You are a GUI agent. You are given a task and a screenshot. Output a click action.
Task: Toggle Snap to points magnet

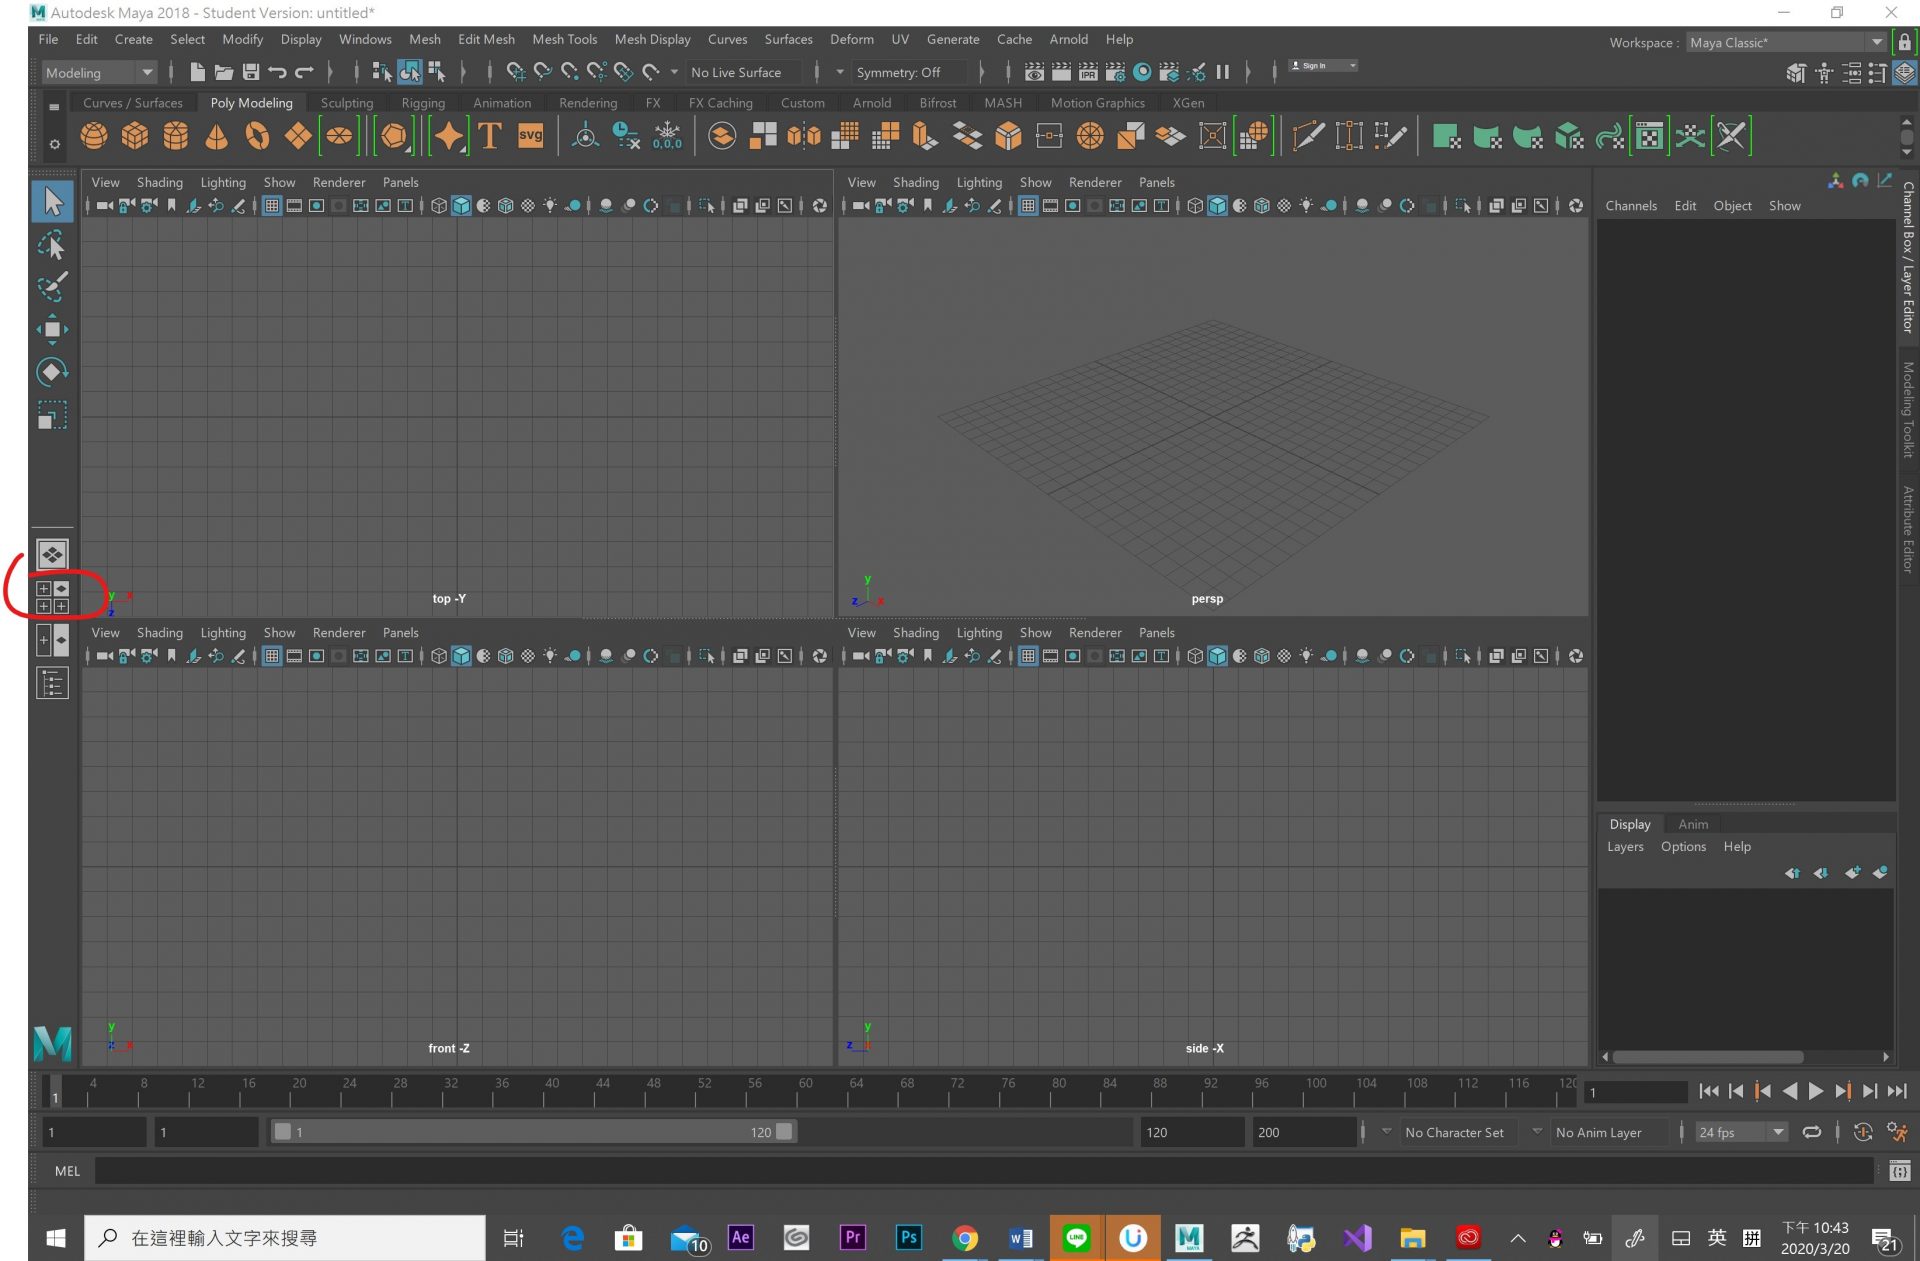click(568, 71)
